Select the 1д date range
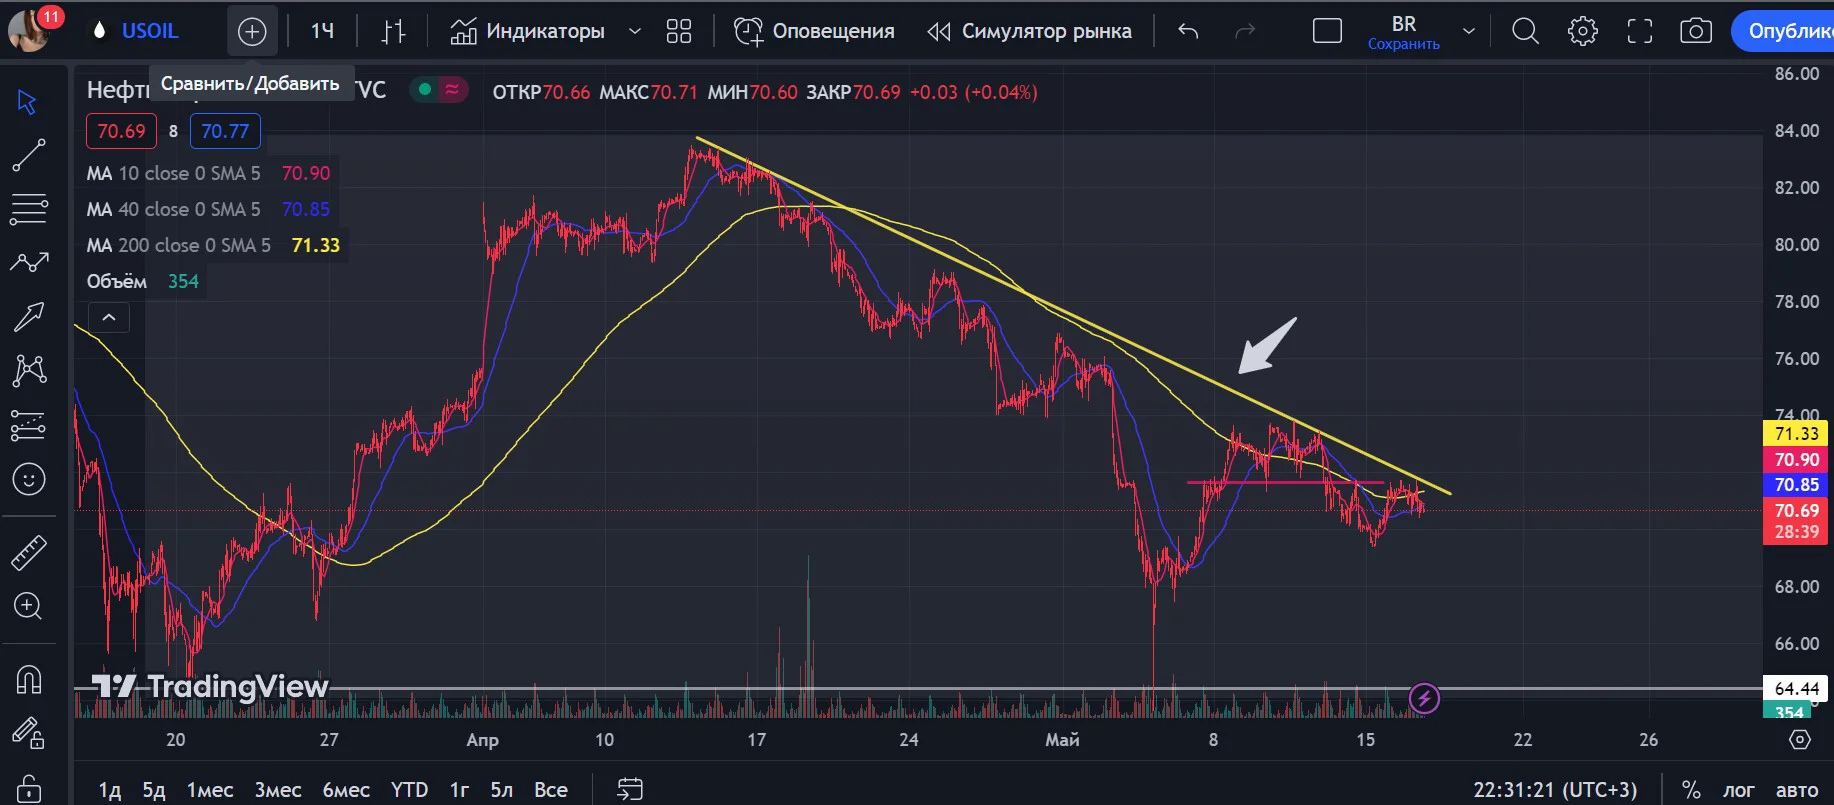 coord(110,790)
